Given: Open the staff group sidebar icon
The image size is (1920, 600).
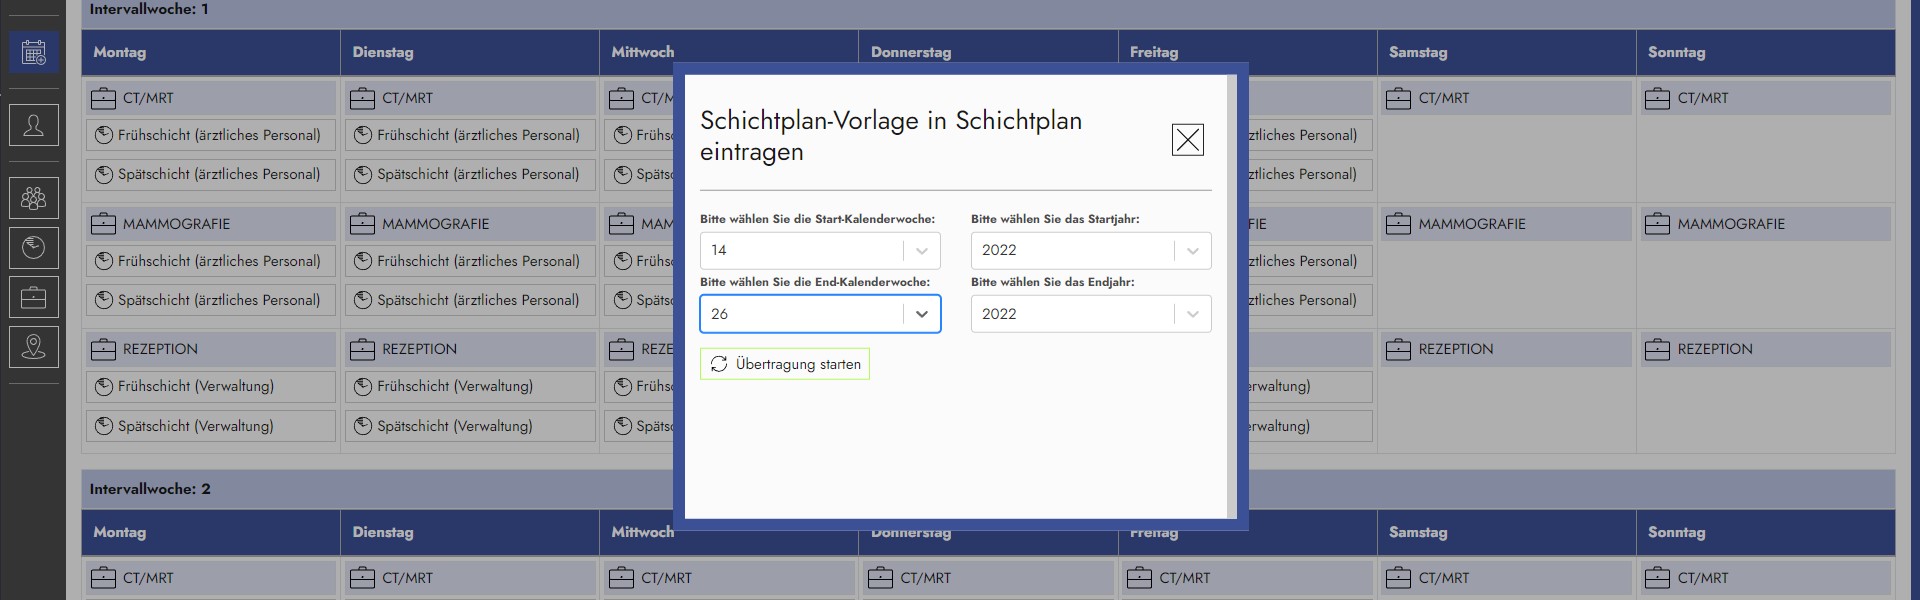Looking at the screenshot, I should coord(34,198).
